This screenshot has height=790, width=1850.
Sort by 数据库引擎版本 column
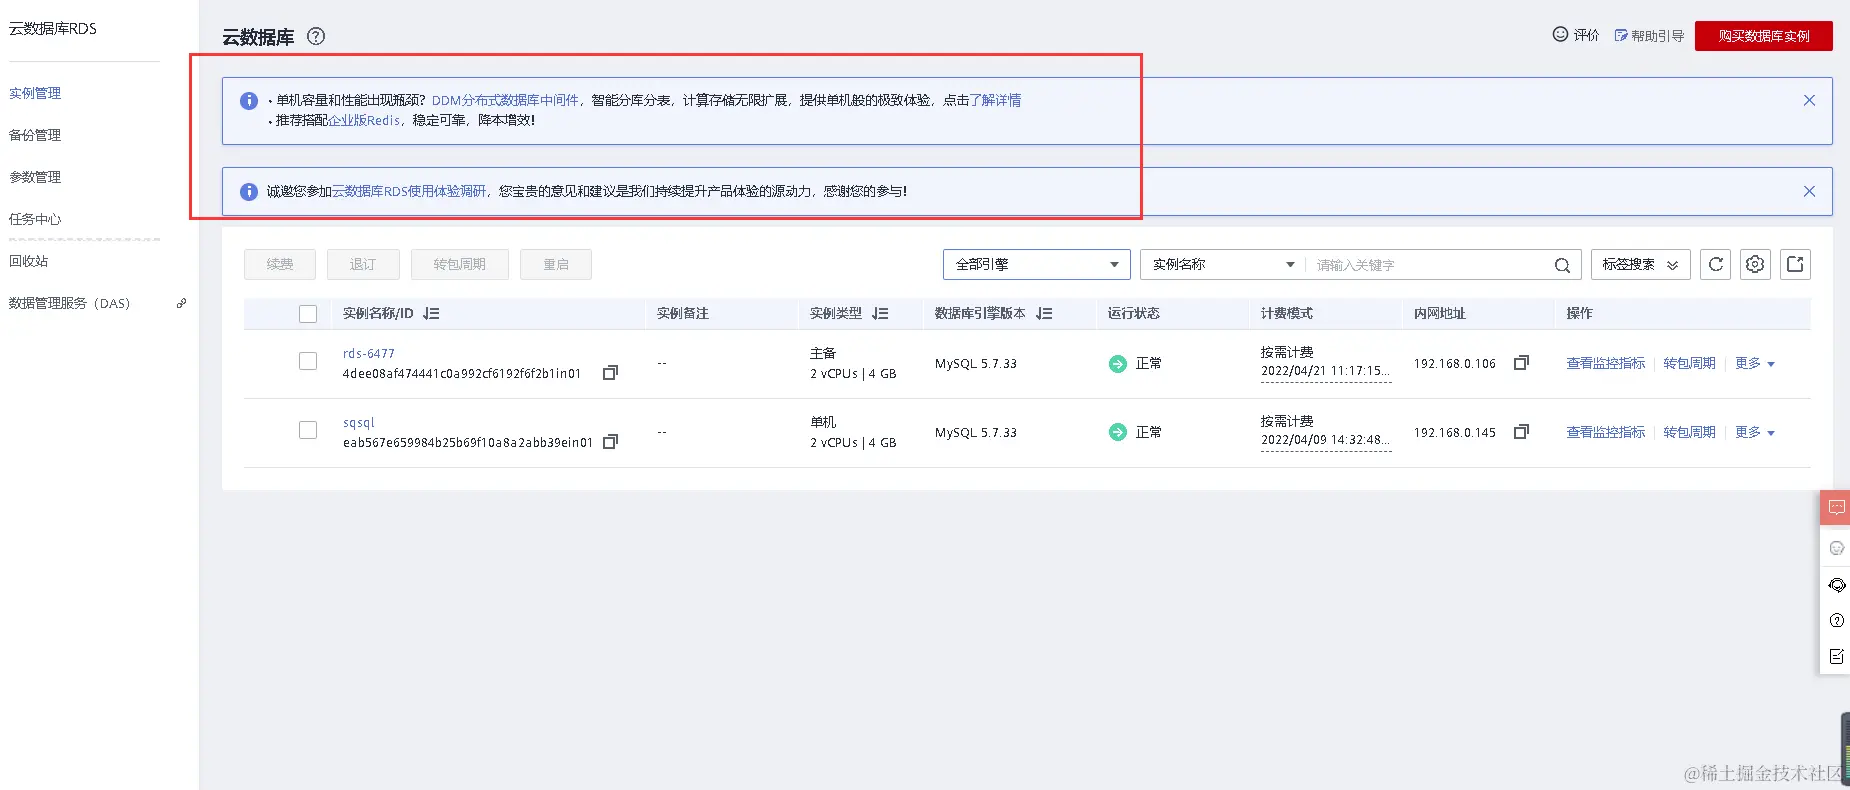click(1044, 314)
